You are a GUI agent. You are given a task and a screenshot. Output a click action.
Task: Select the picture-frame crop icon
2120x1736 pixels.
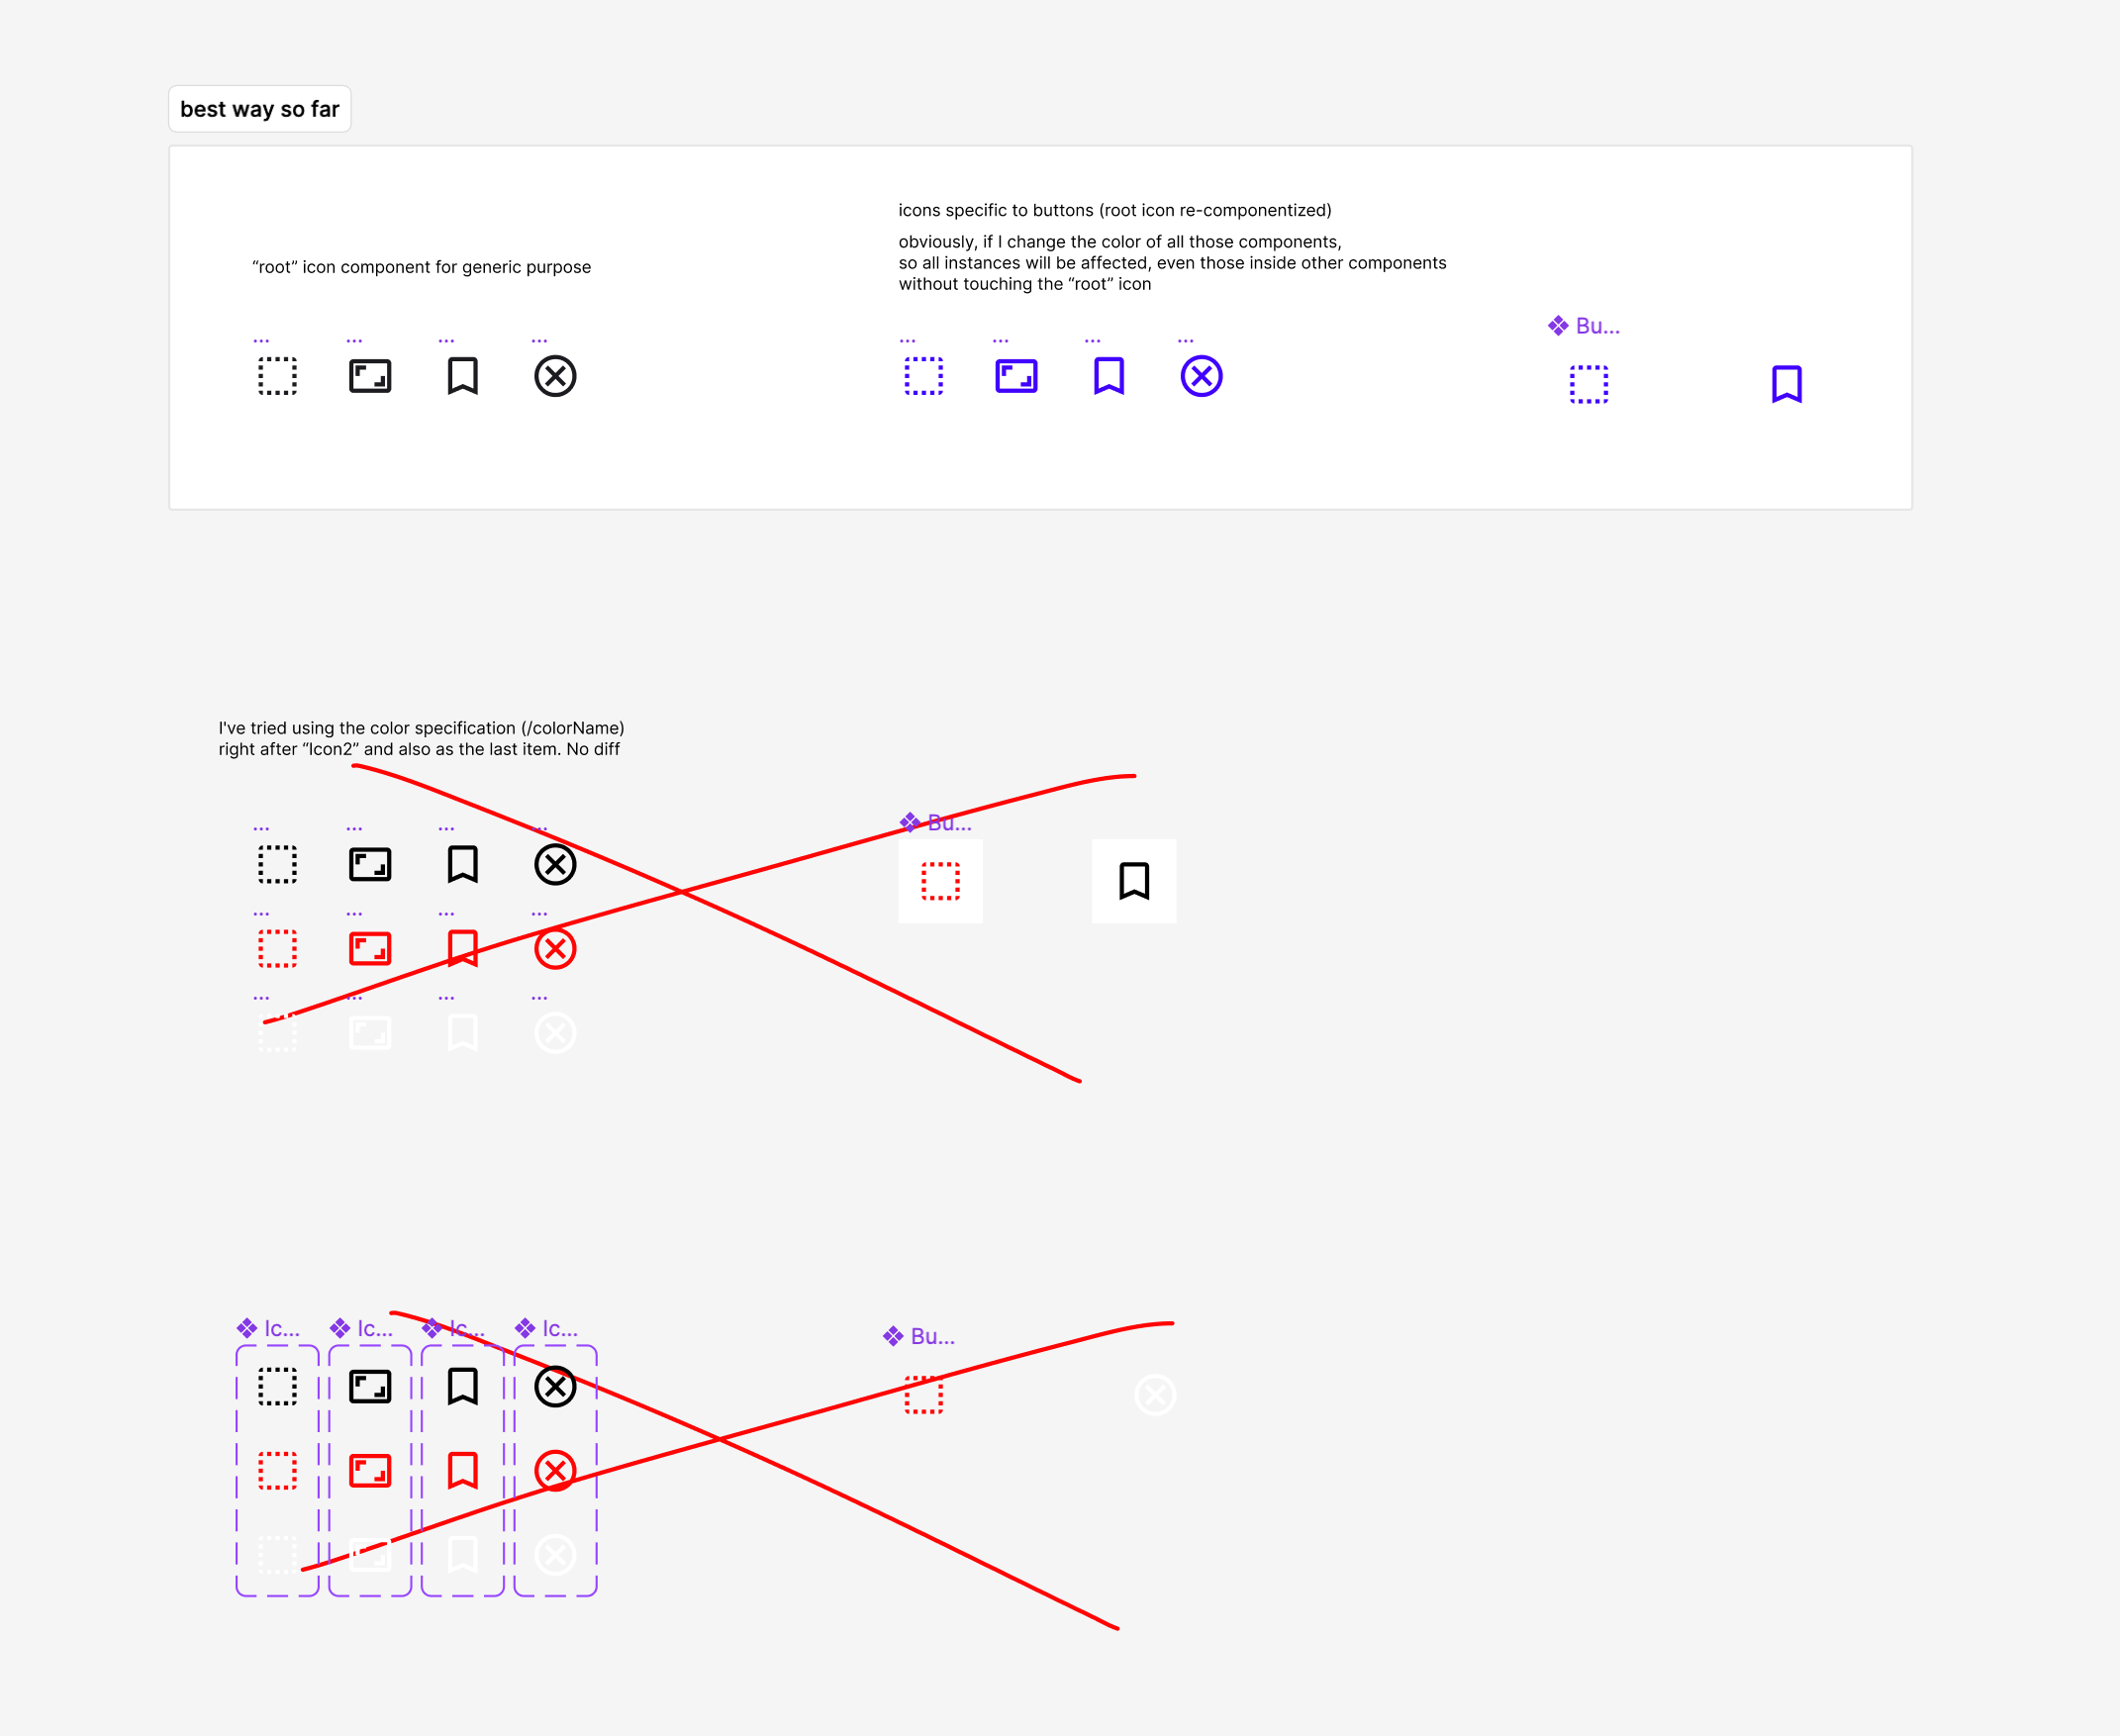[x=368, y=370]
